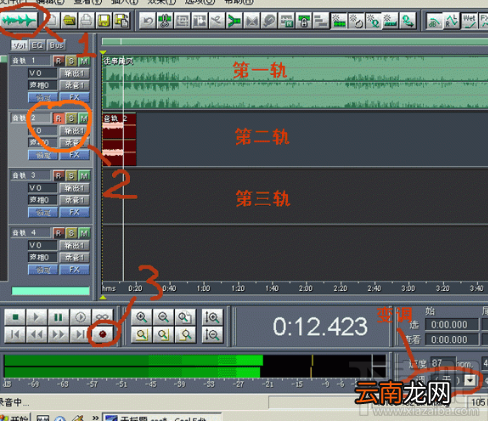Viewport: 488px width, 421px height.
Task: Zoom in horizontally with the plus magnifier
Action: click(141, 317)
